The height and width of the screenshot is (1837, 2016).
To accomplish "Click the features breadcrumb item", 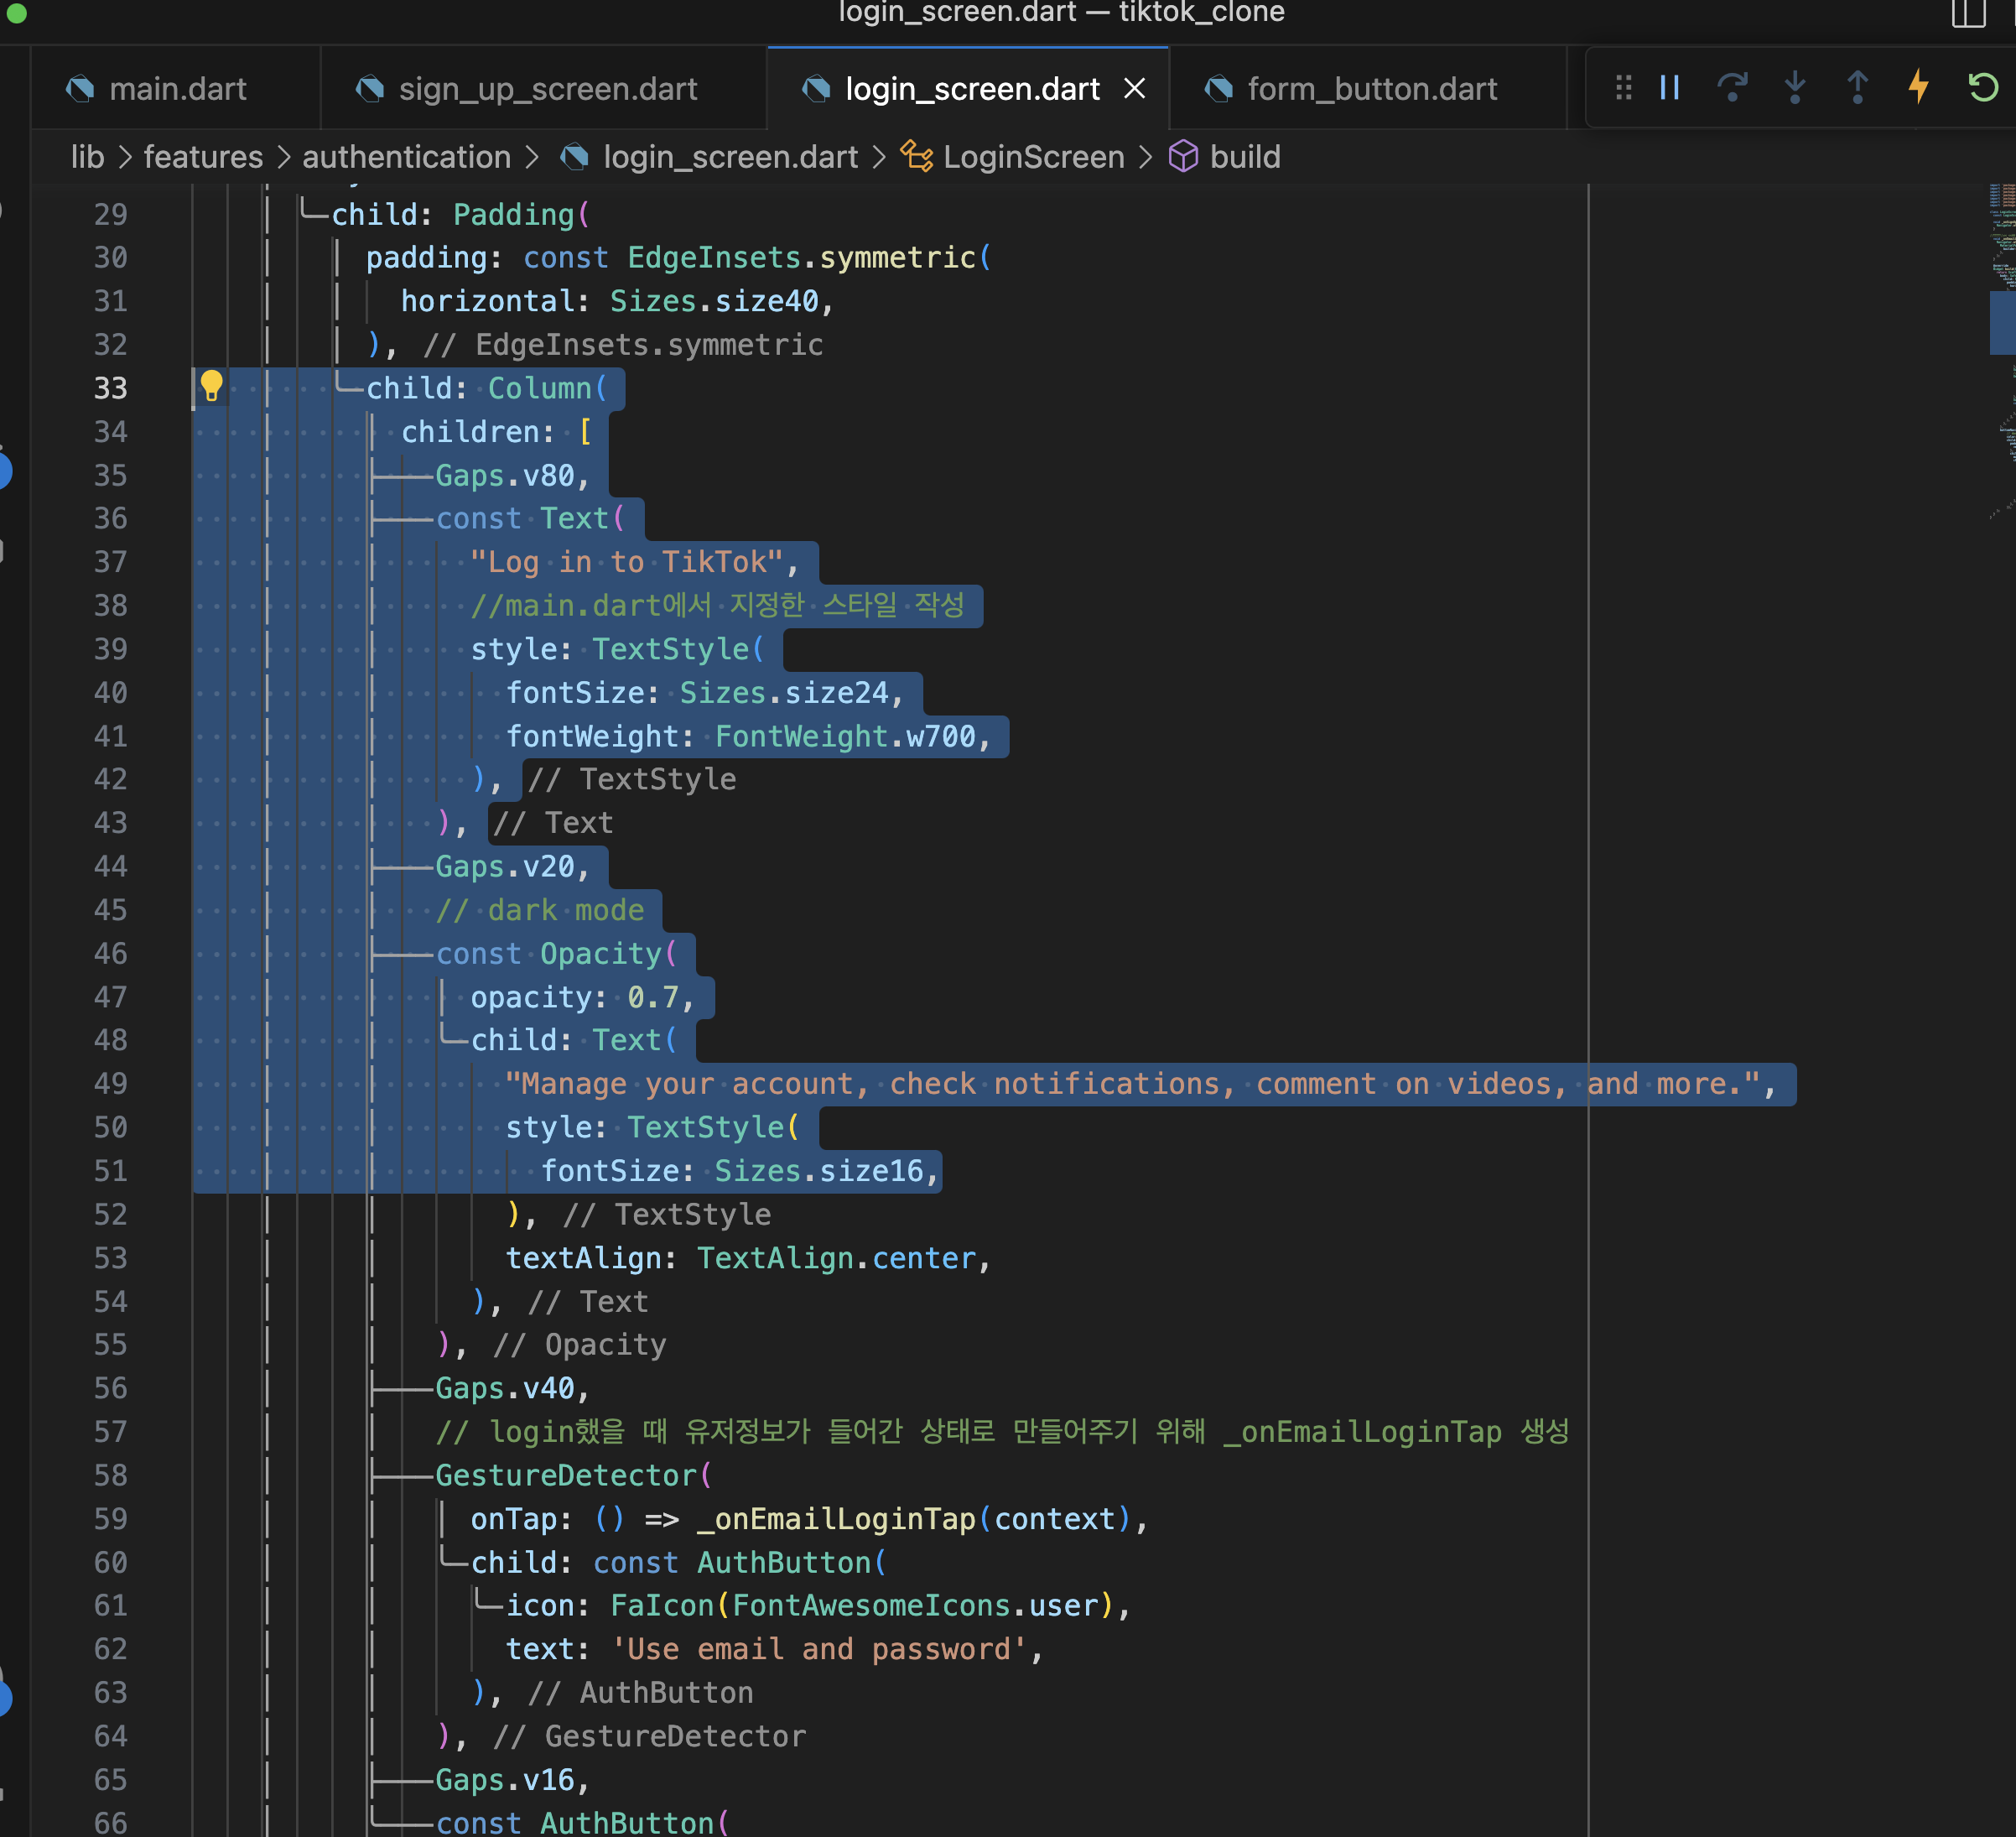I will click(203, 157).
